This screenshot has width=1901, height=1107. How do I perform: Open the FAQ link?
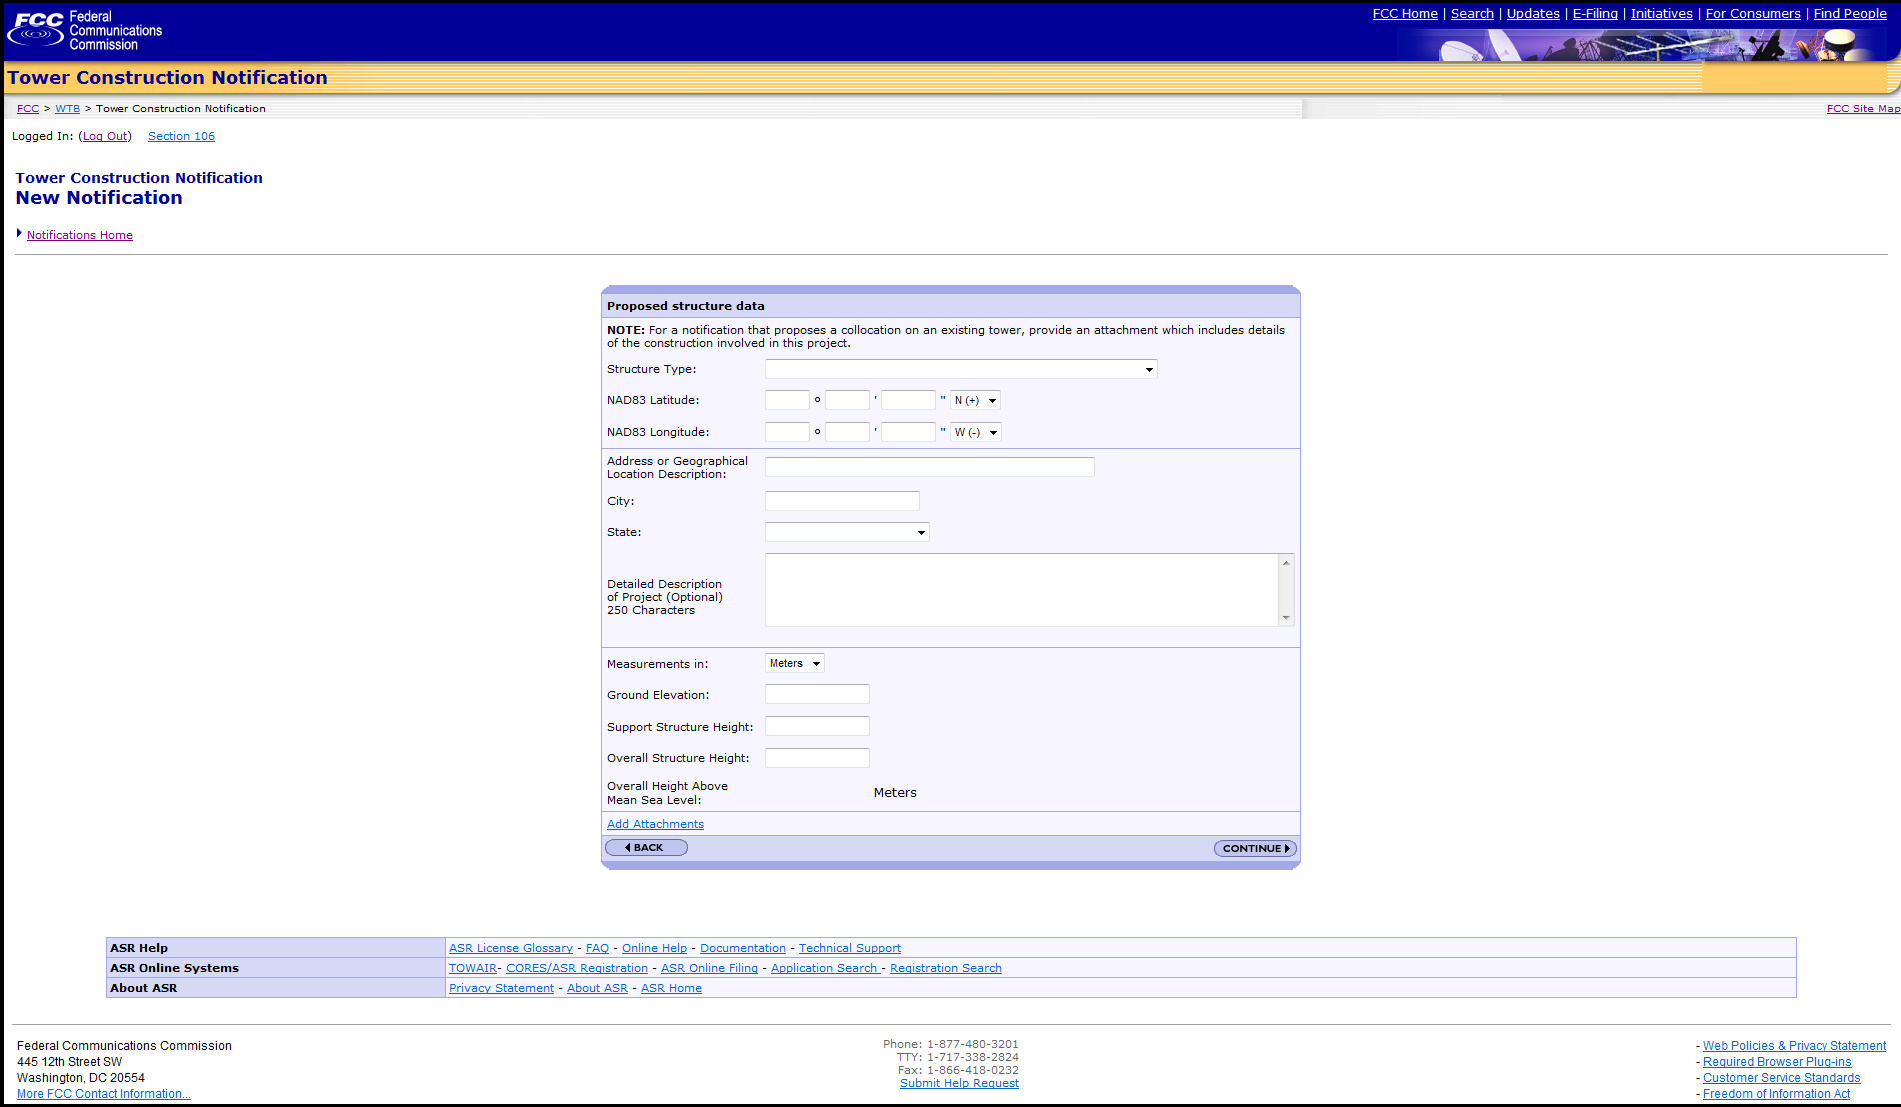pos(597,948)
